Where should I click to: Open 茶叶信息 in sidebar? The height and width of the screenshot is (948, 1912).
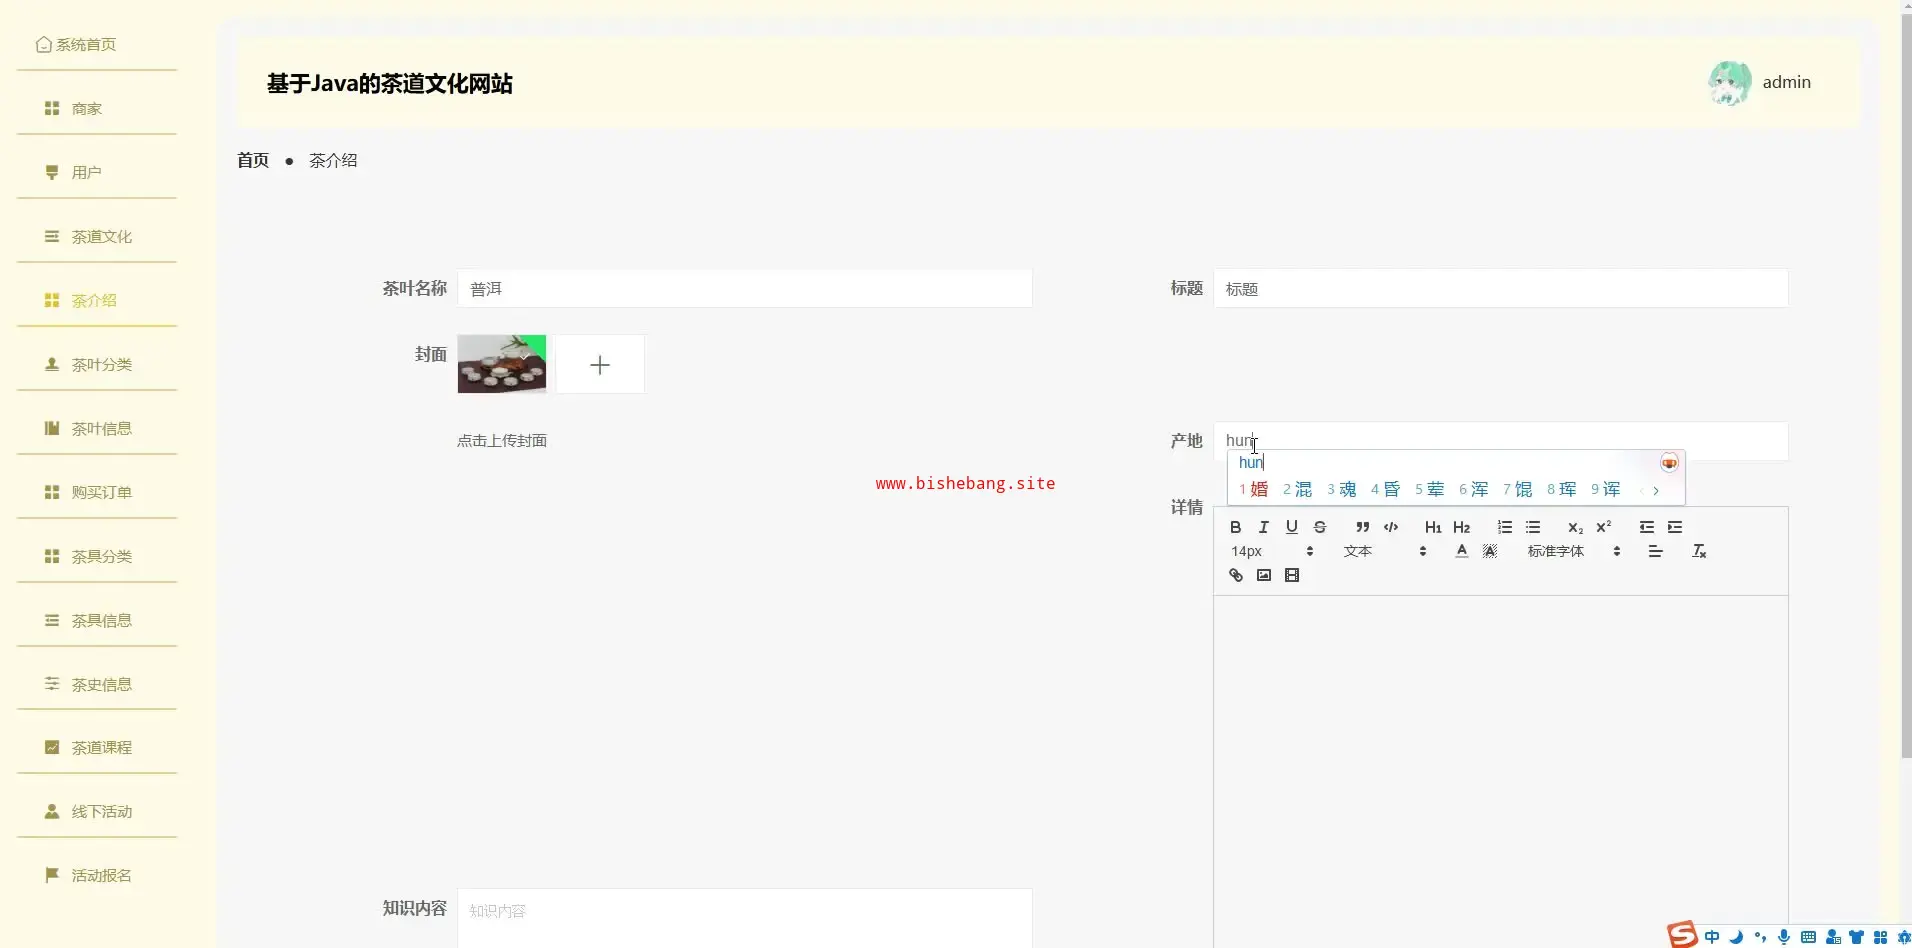pyautogui.click(x=97, y=428)
